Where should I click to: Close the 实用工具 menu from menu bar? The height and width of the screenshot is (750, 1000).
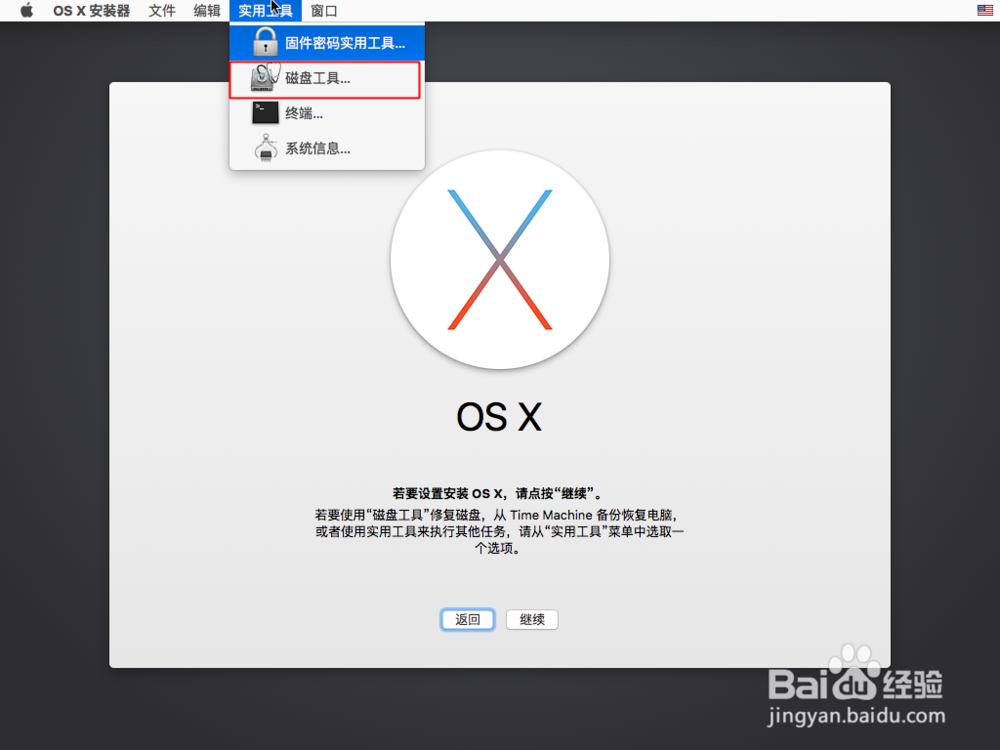coord(265,11)
